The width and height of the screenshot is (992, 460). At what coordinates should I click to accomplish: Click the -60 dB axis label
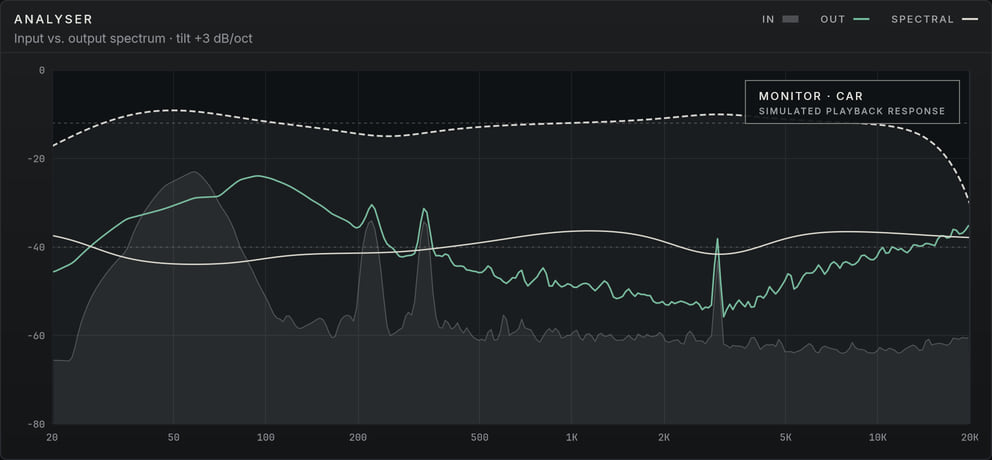pyautogui.click(x=38, y=335)
